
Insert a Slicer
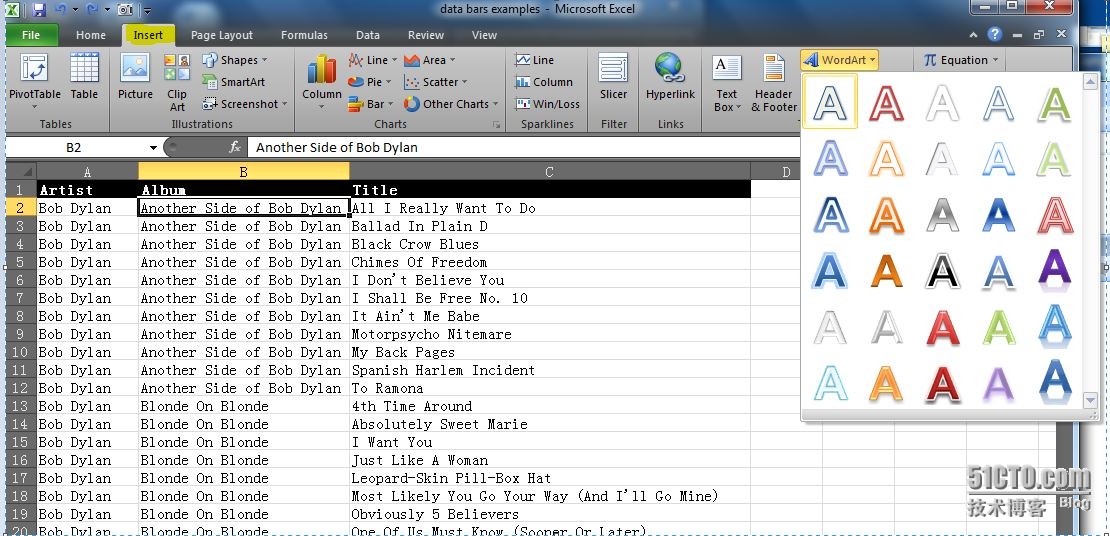[x=613, y=78]
